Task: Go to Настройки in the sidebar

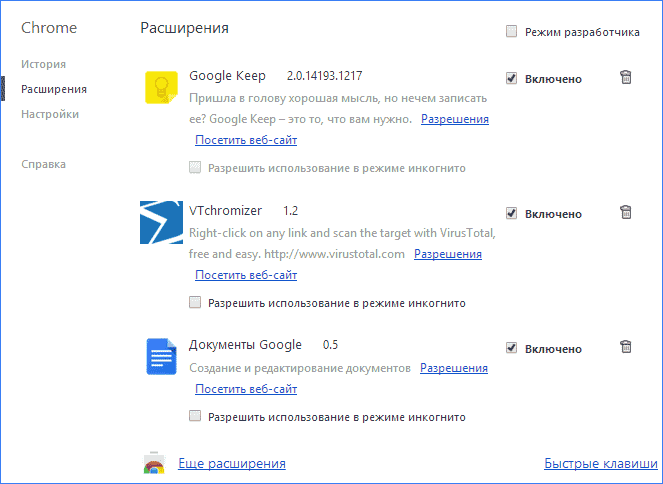Action: pyautogui.click(x=50, y=114)
